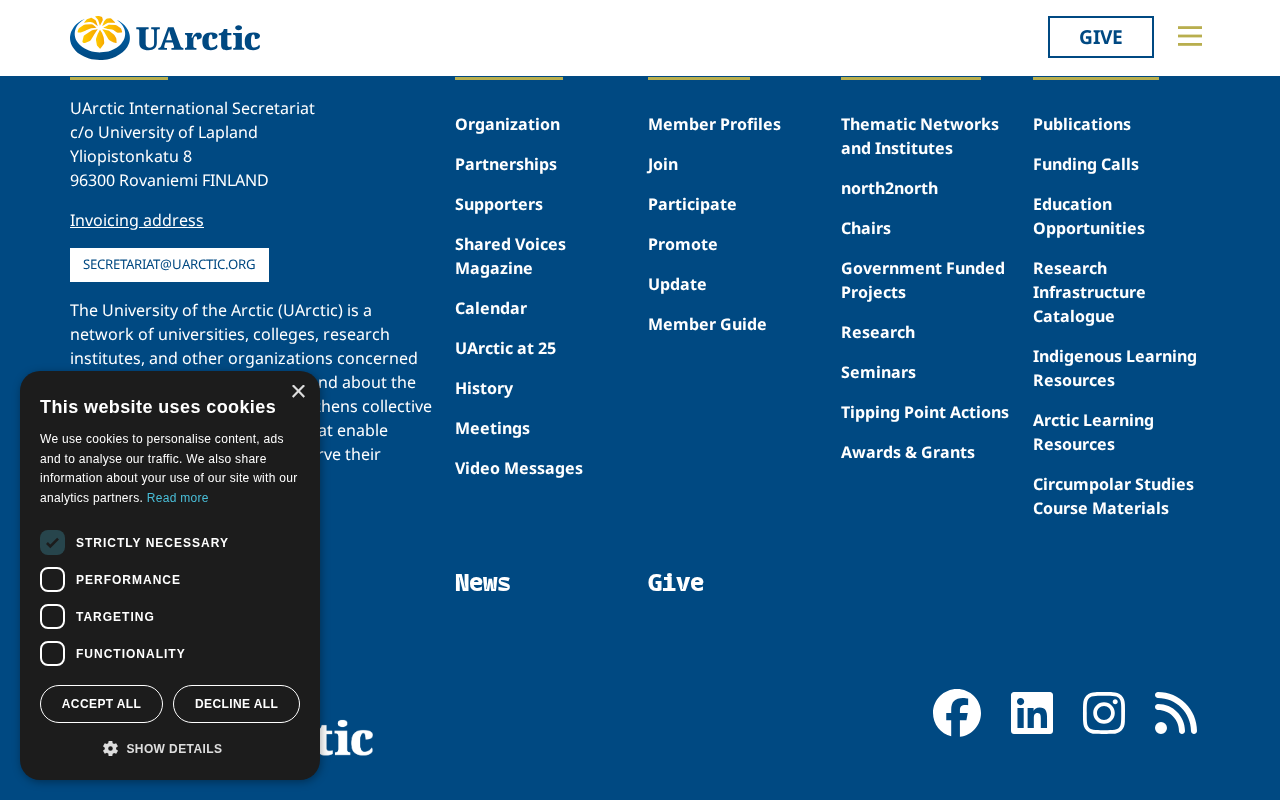
Task: Open the RSS feed icon
Action: coord(1176,713)
